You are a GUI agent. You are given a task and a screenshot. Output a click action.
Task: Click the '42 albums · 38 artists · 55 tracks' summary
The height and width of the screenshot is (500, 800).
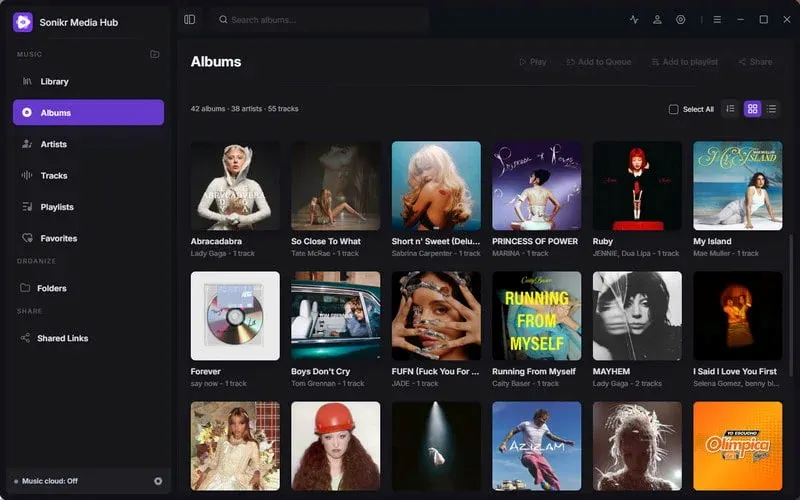pyautogui.click(x=244, y=109)
